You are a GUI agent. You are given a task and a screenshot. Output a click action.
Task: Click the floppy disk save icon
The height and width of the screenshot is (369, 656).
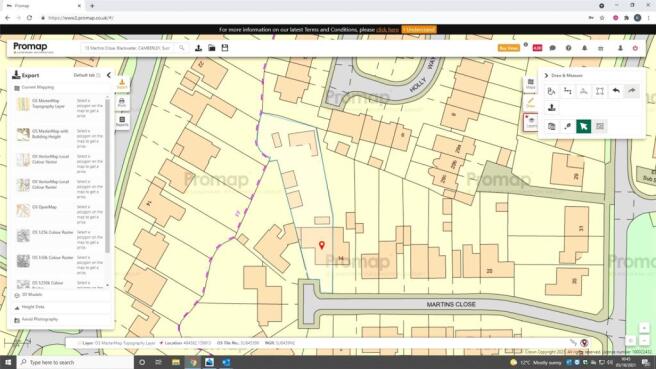pos(225,48)
